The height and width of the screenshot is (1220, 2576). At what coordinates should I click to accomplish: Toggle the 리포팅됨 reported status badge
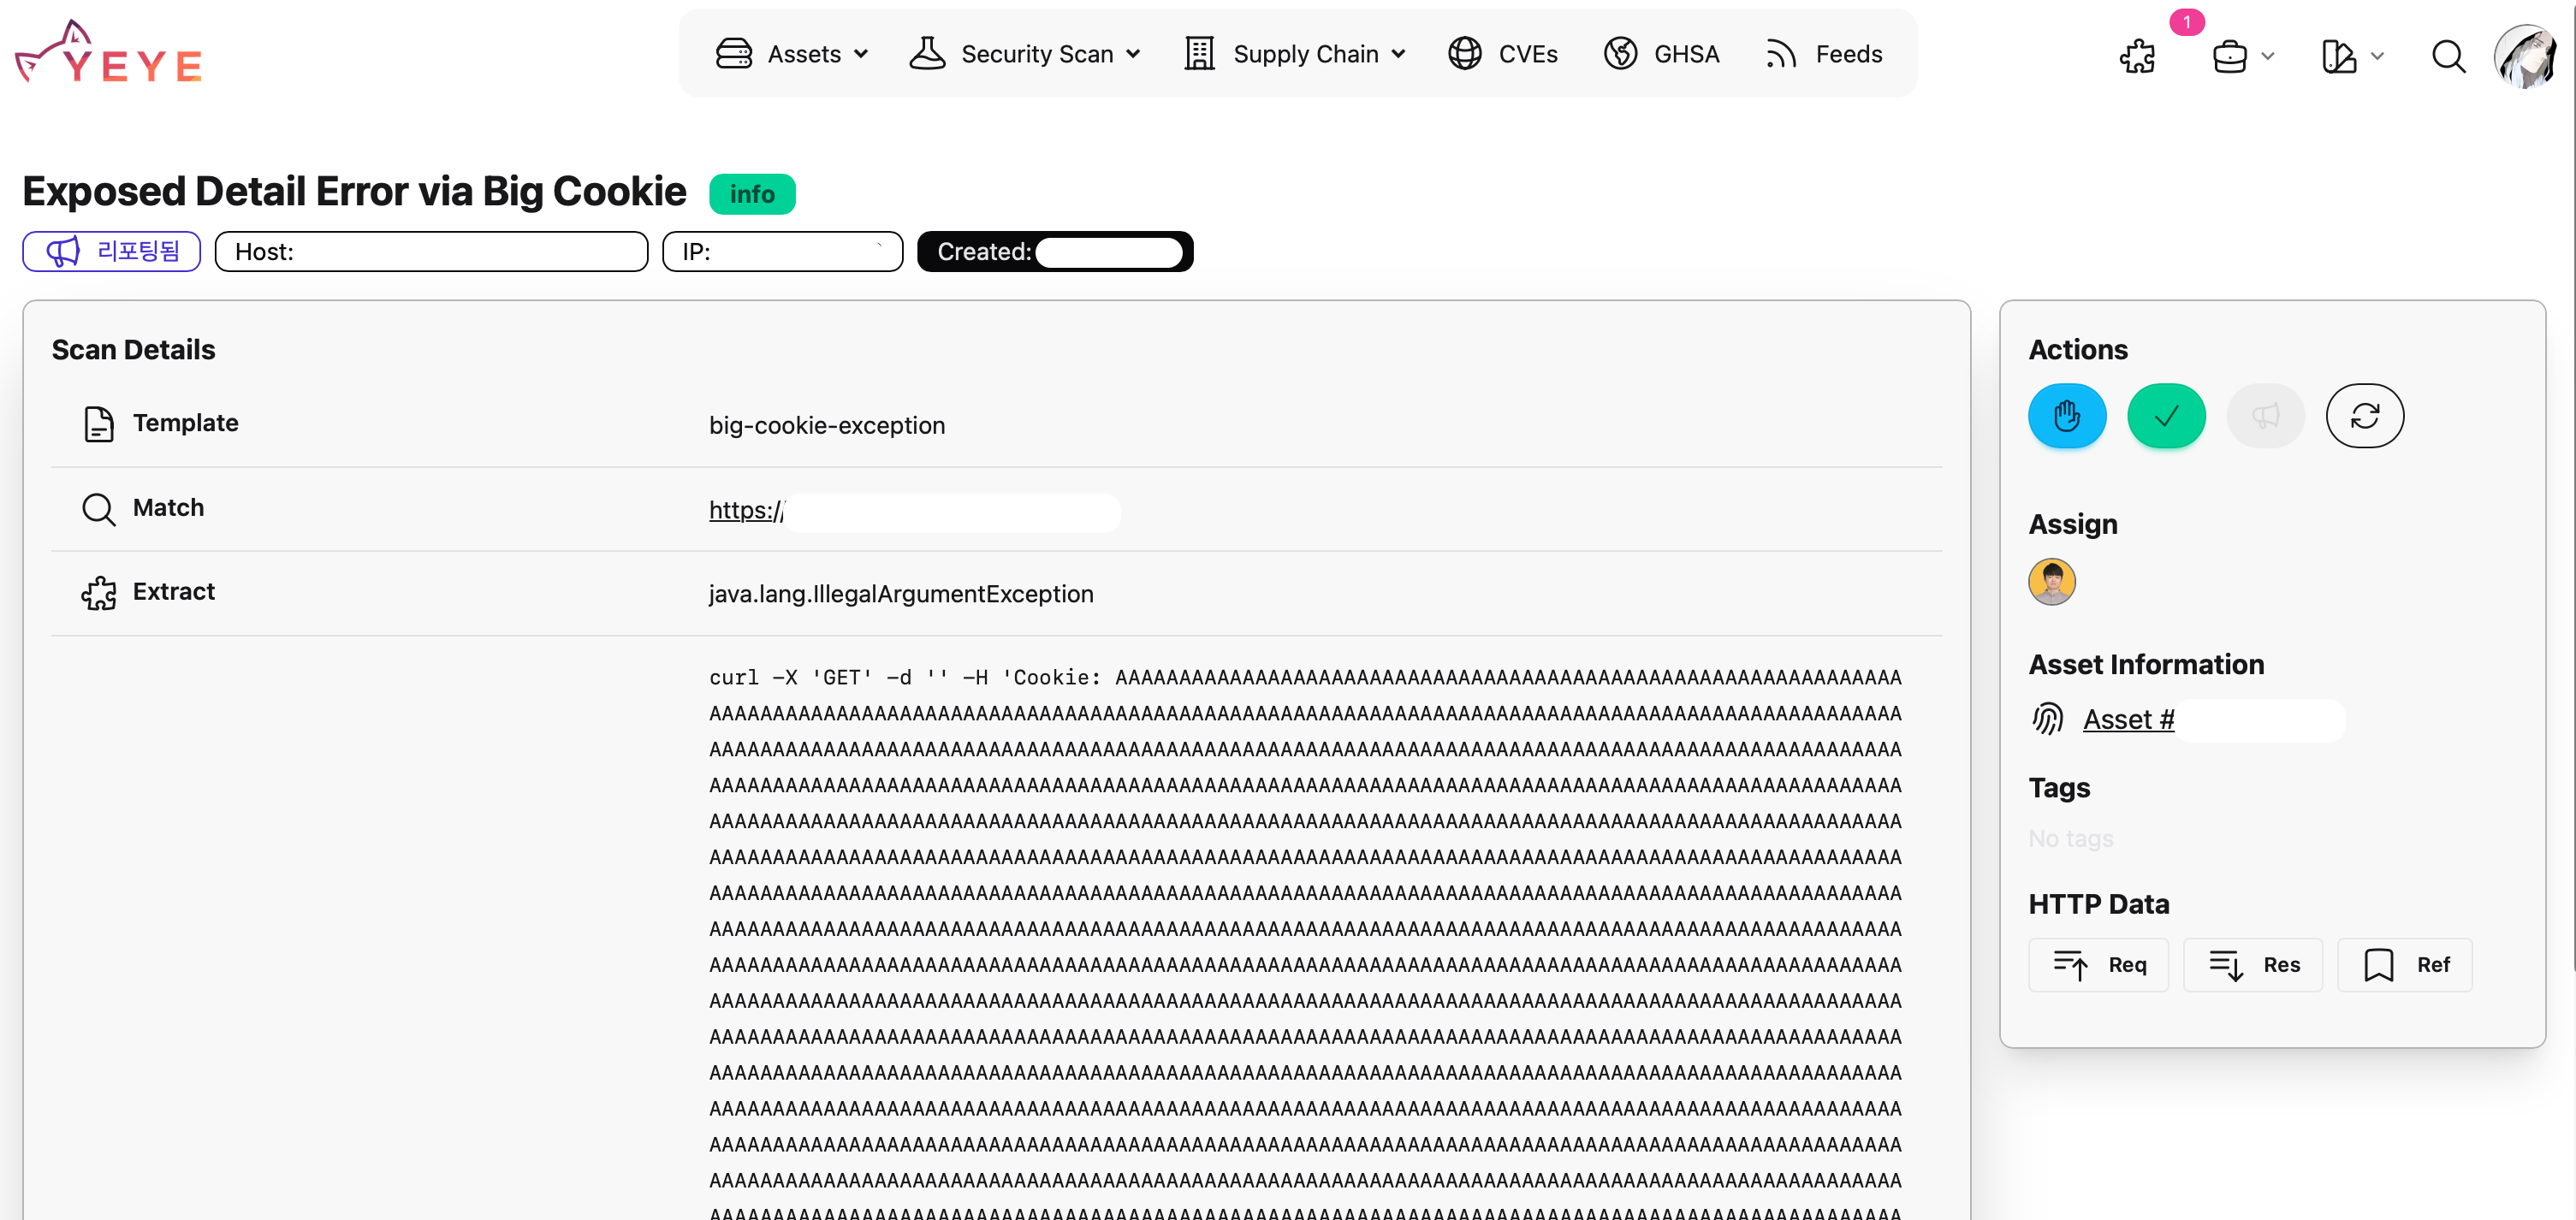[x=111, y=251]
